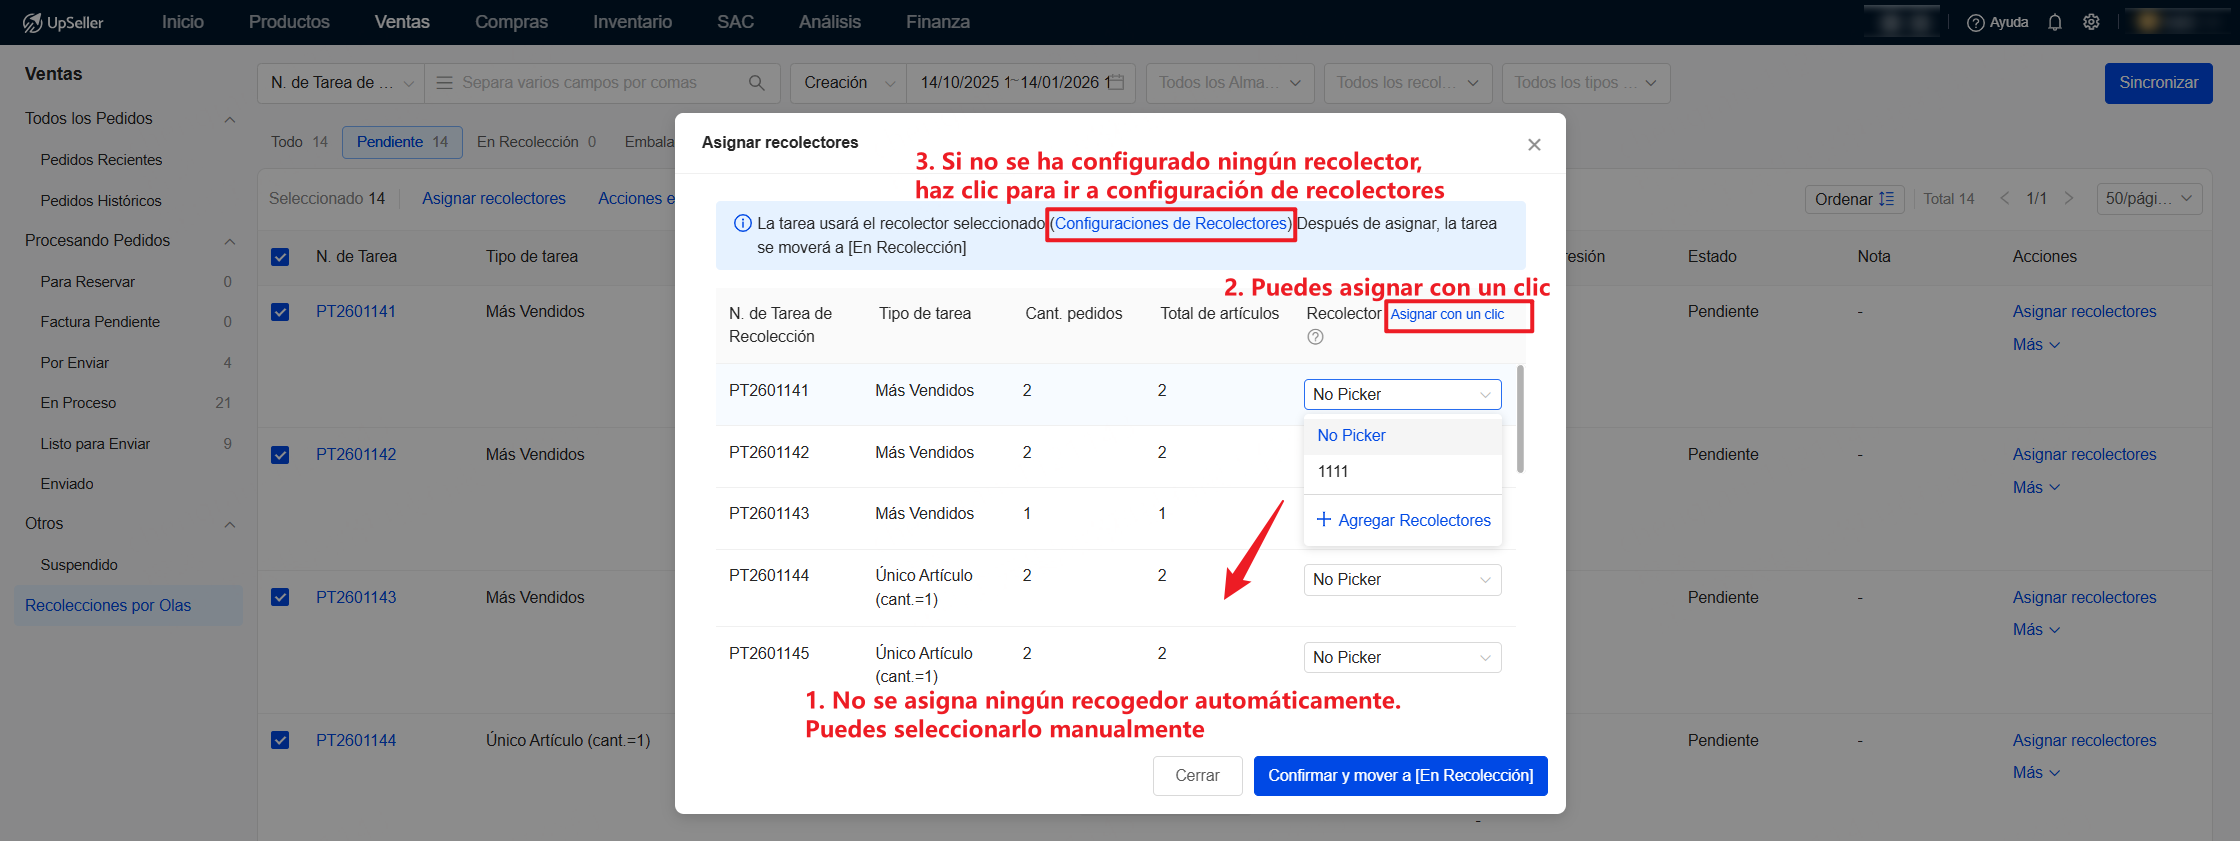Open the Inicio menu
This screenshot has height=841, width=2240.
point(183,22)
